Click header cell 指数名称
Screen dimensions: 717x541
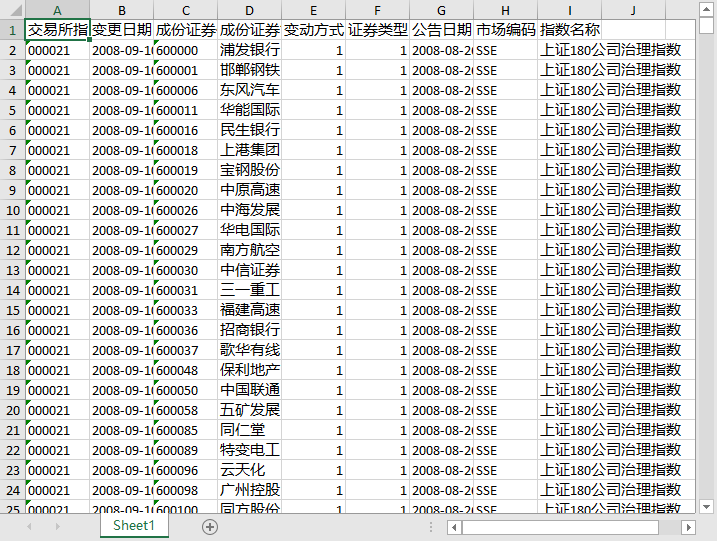(x=570, y=30)
